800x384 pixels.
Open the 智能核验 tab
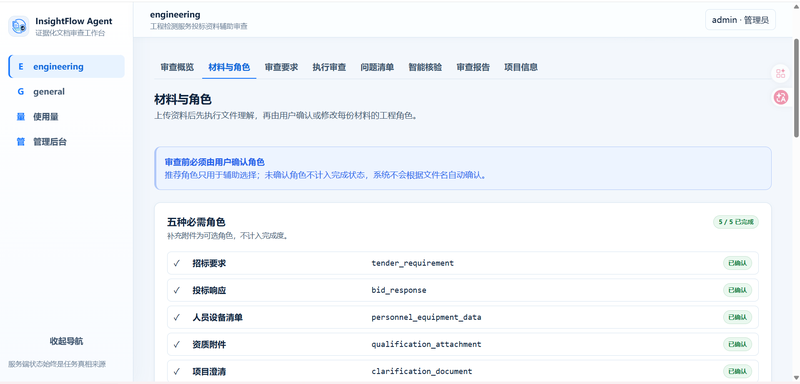click(x=425, y=67)
